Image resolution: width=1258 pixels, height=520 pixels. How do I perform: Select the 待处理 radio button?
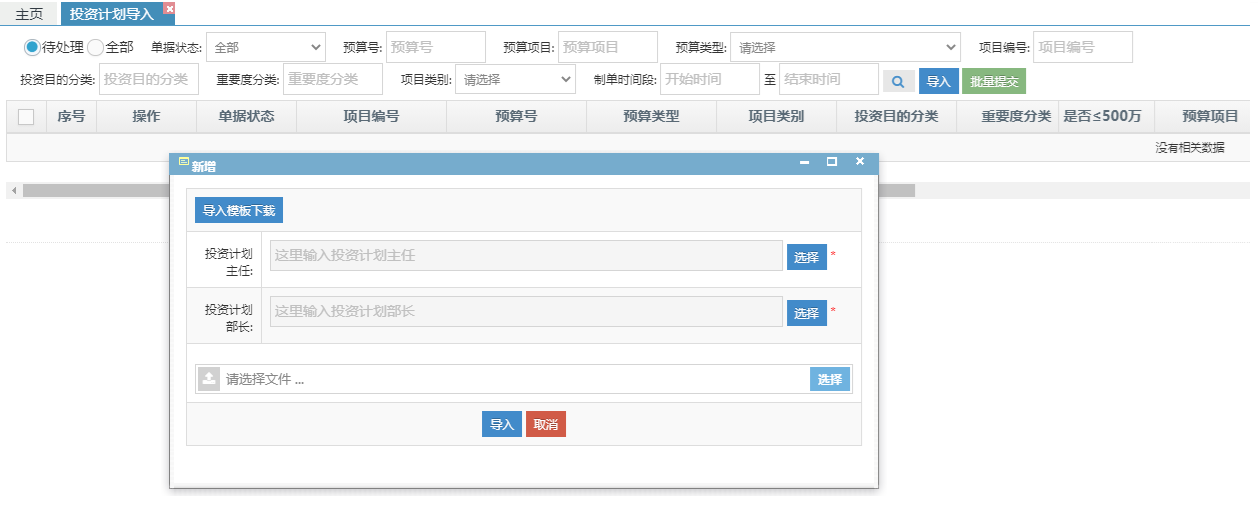tap(32, 47)
